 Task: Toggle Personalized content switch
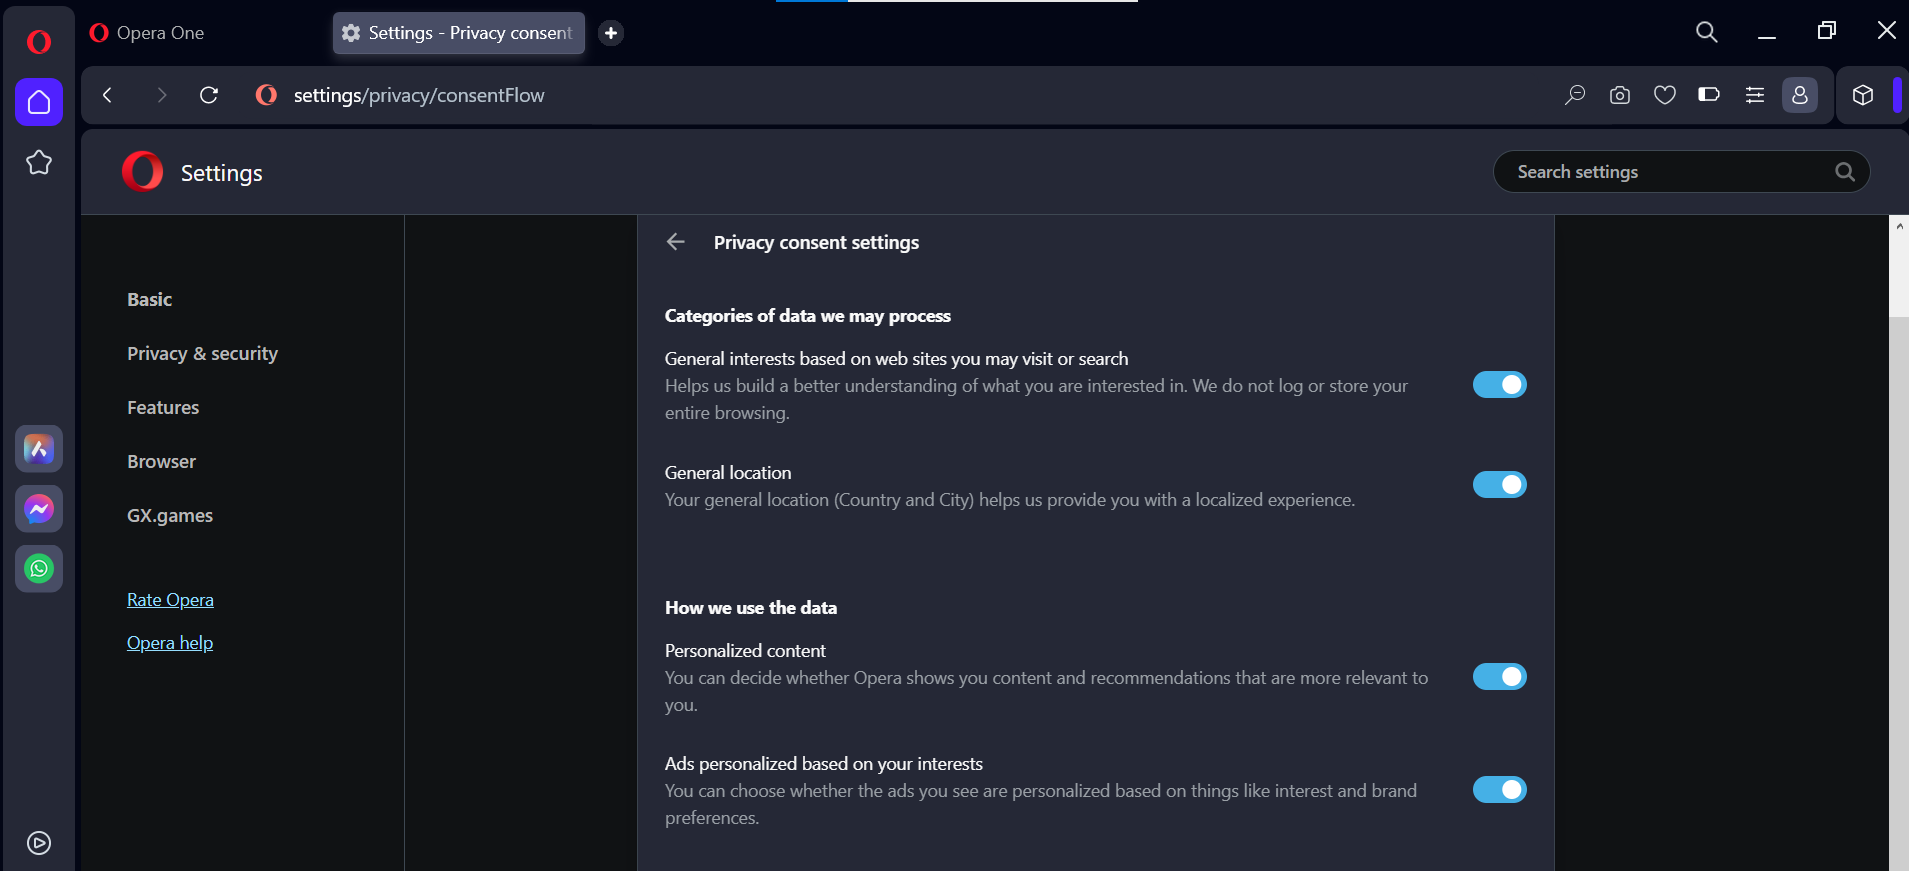point(1499,677)
